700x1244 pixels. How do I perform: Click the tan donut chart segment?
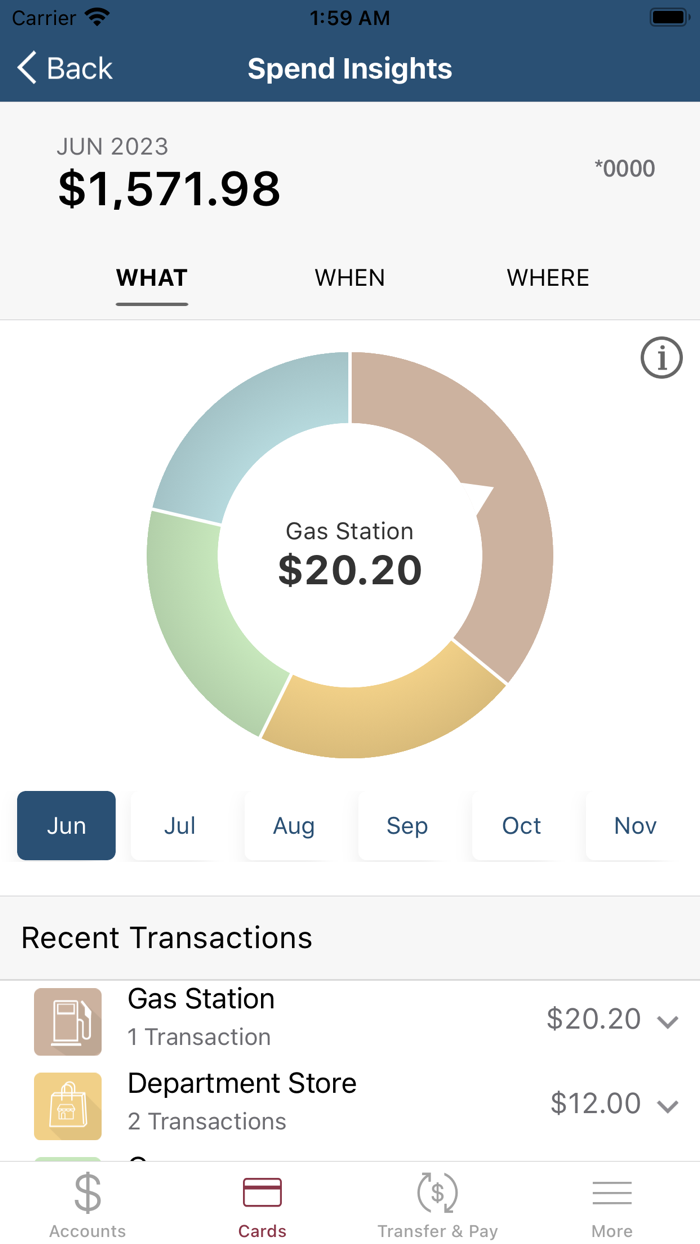coord(505,450)
